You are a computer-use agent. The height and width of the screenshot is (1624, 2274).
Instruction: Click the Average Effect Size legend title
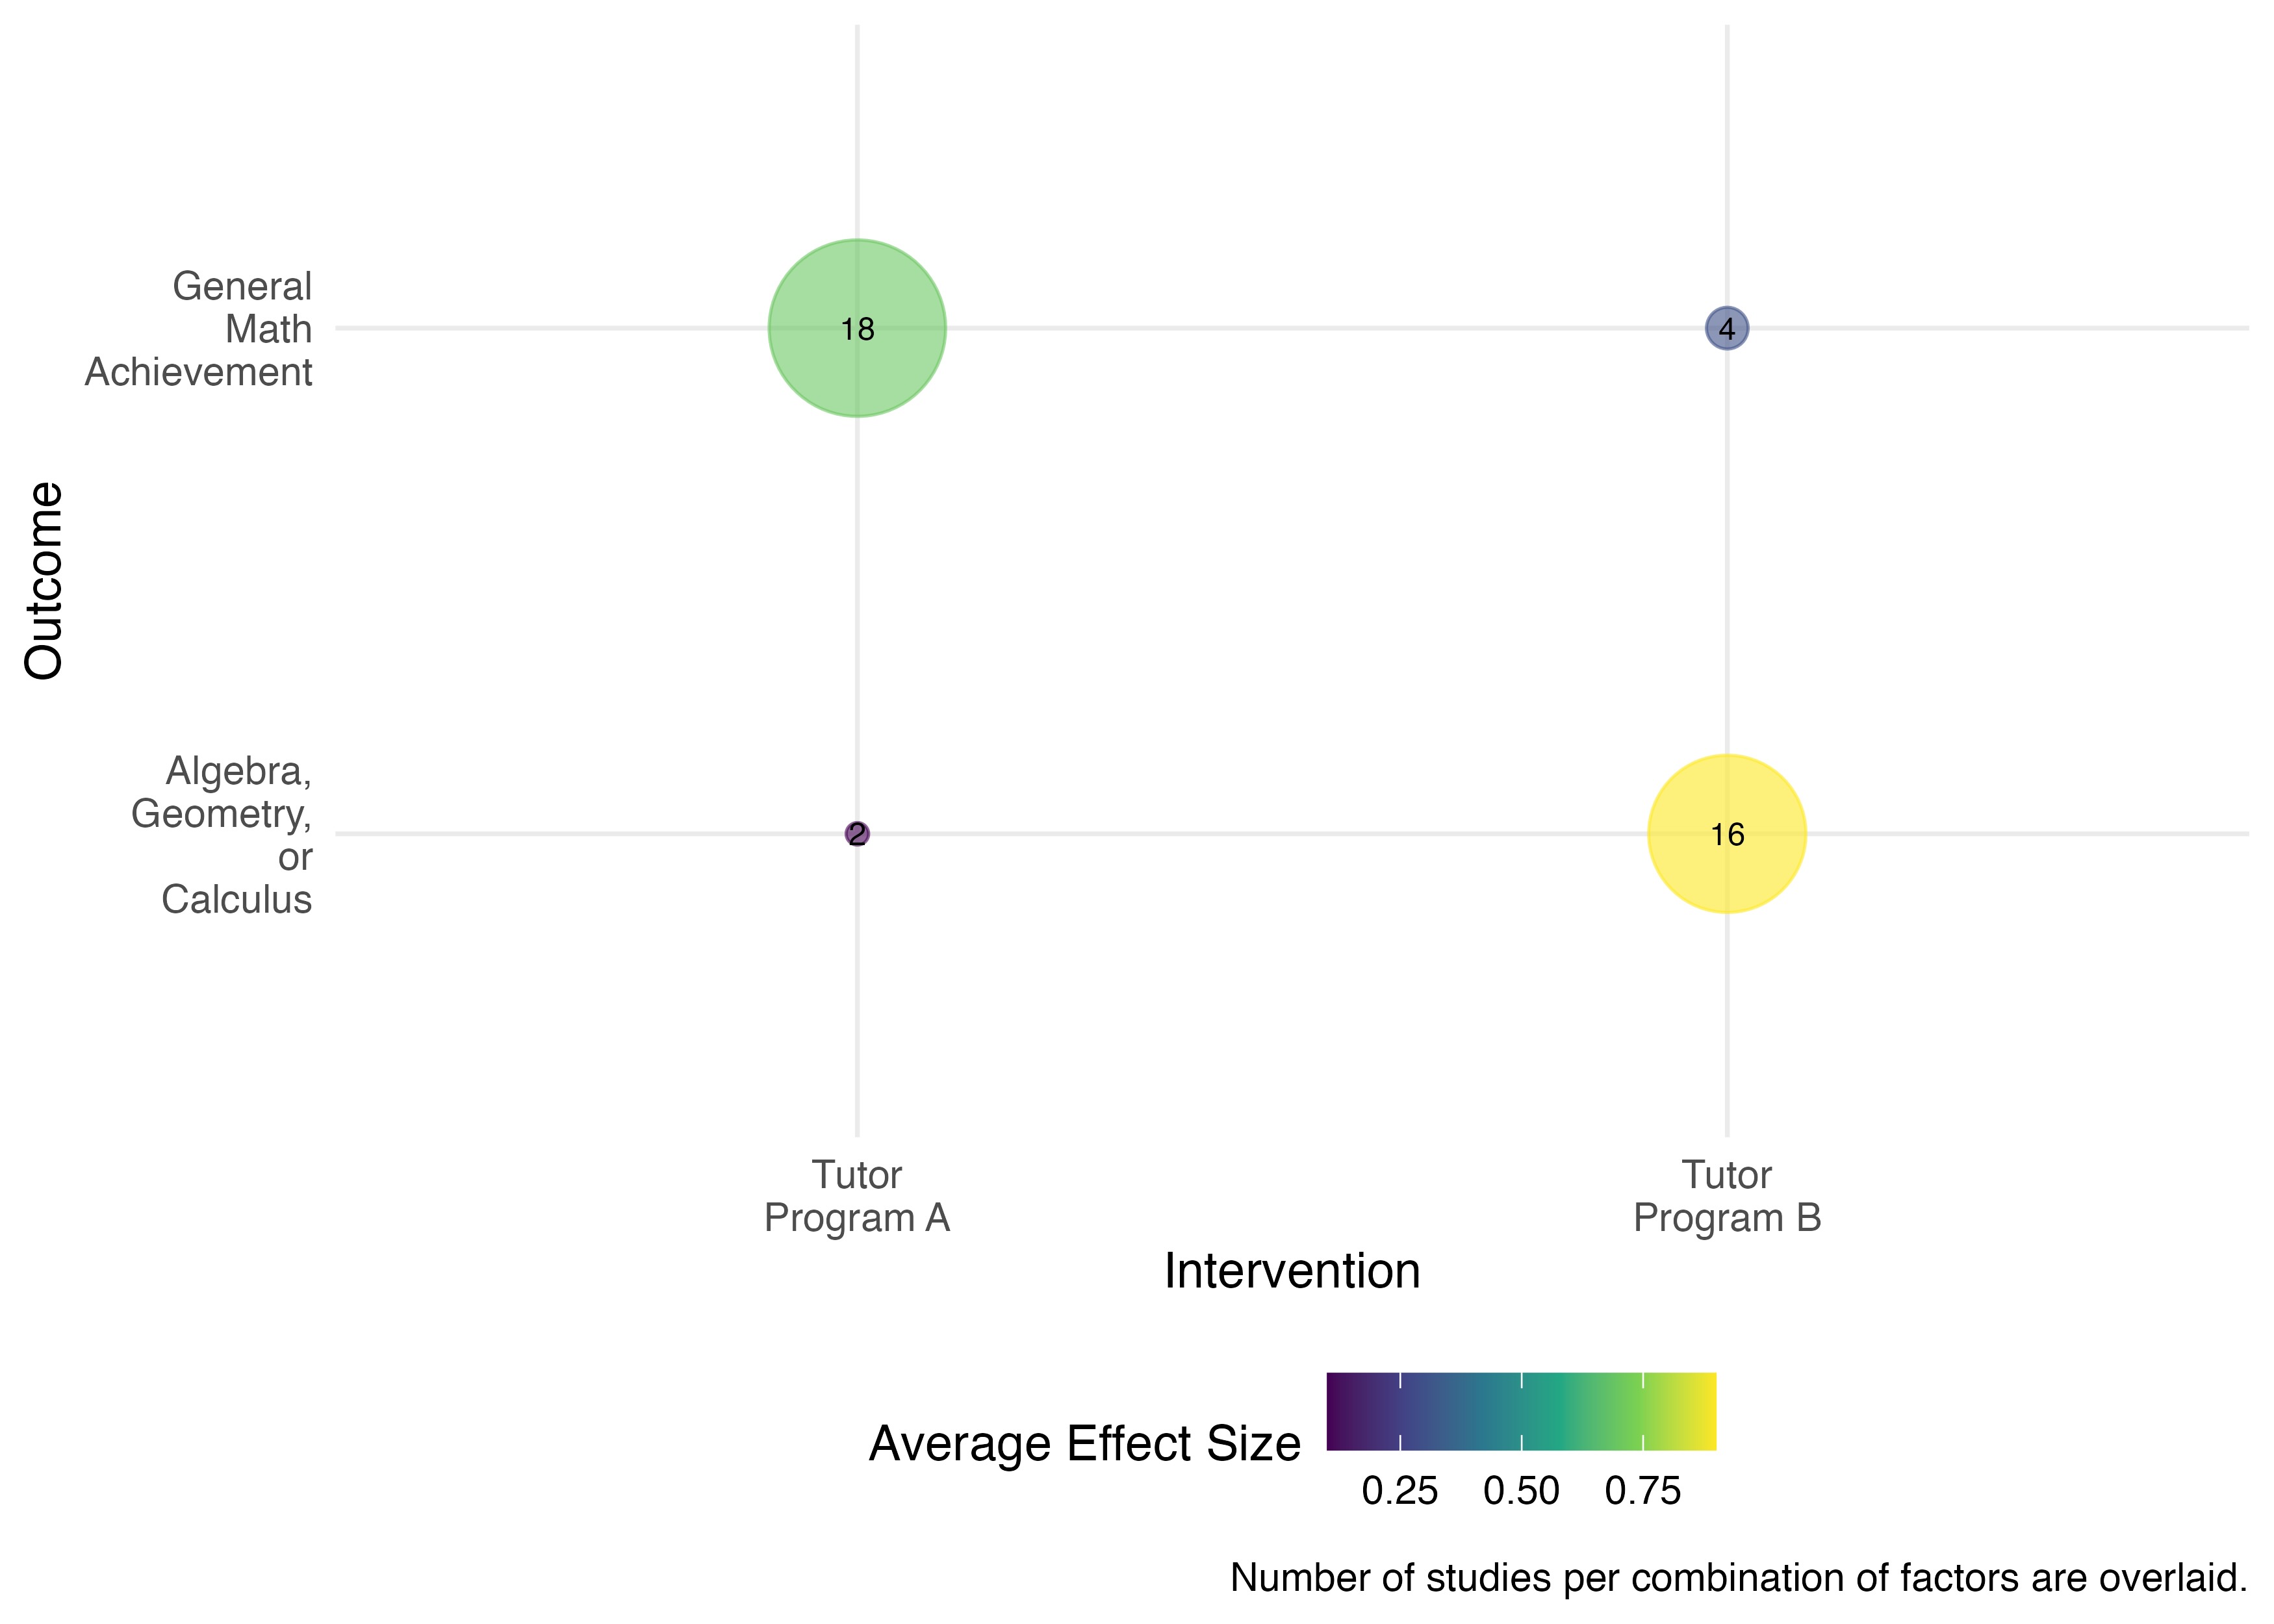[x=1084, y=1444]
